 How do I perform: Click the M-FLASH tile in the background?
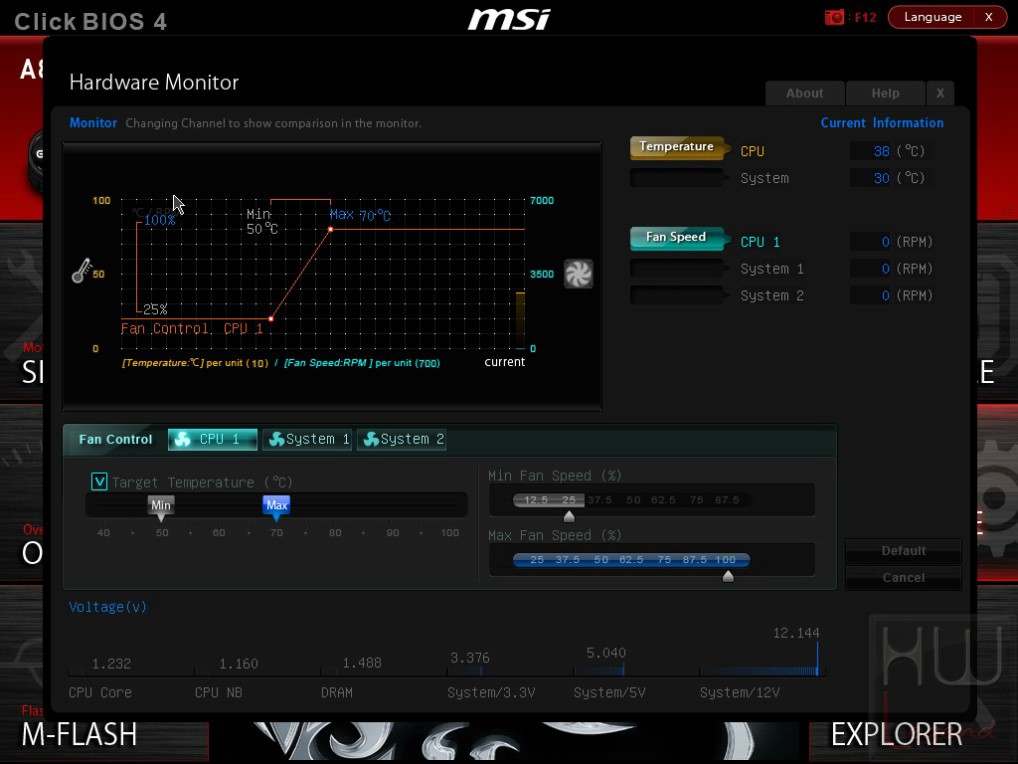pyautogui.click(x=79, y=734)
